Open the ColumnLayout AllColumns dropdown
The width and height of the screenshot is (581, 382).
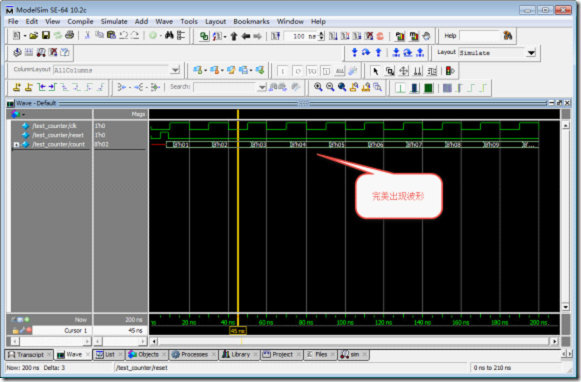click(x=175, y=70)
